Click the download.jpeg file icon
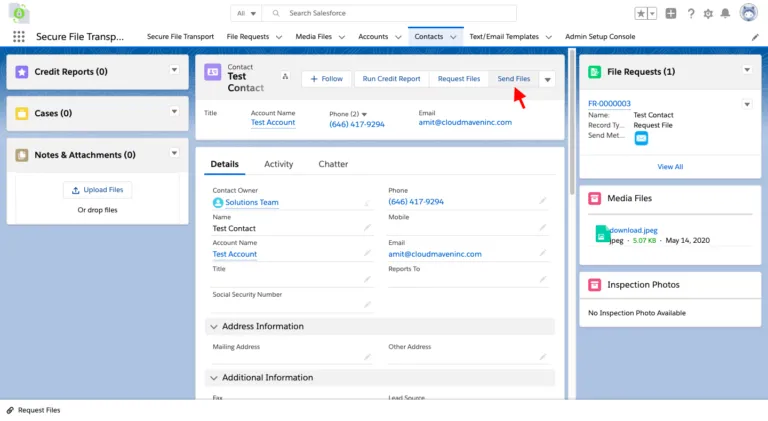This screenshot has width=768, height=421. 602,234
